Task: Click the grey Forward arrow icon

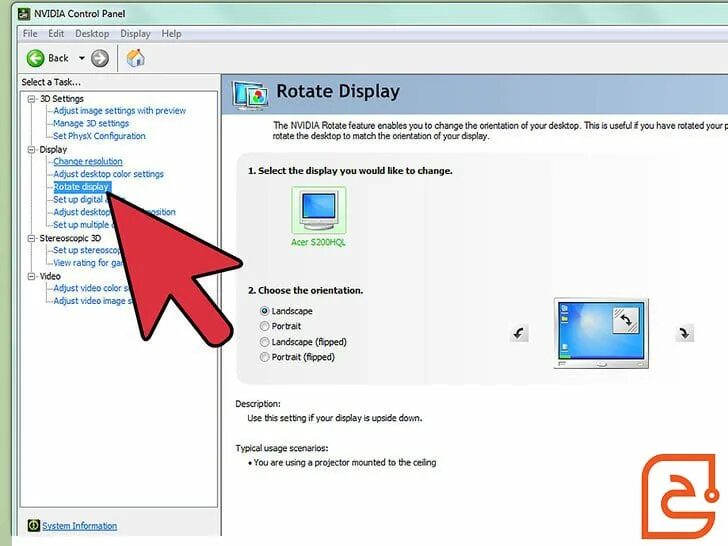Action: point(100,58)
